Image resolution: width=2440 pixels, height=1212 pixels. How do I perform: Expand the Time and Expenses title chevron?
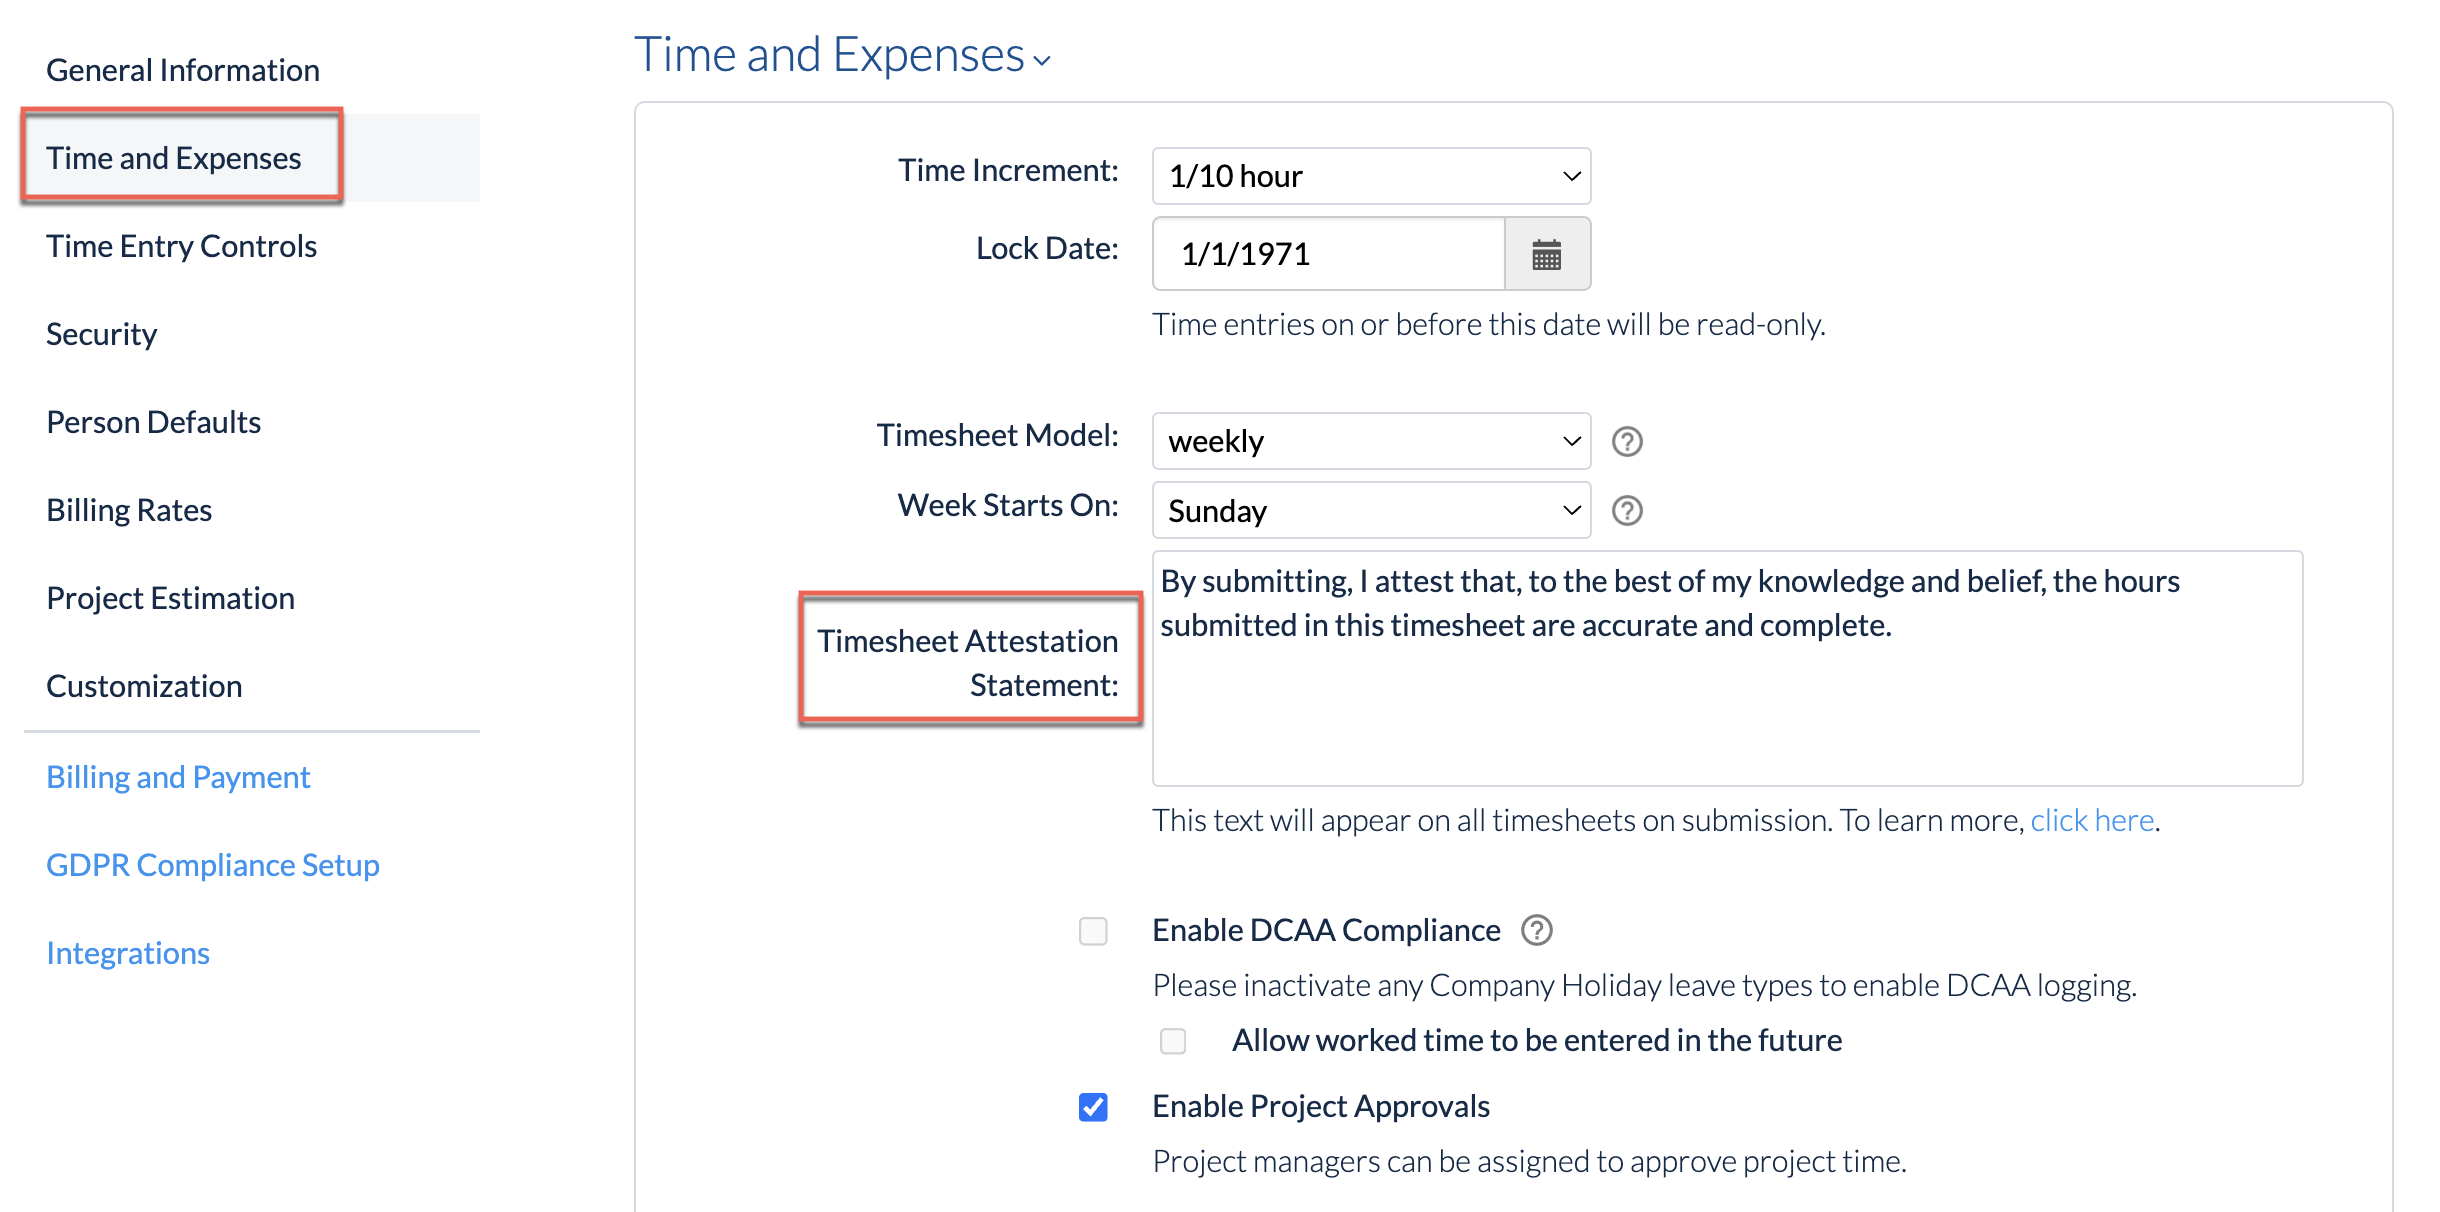(1042, 62)
